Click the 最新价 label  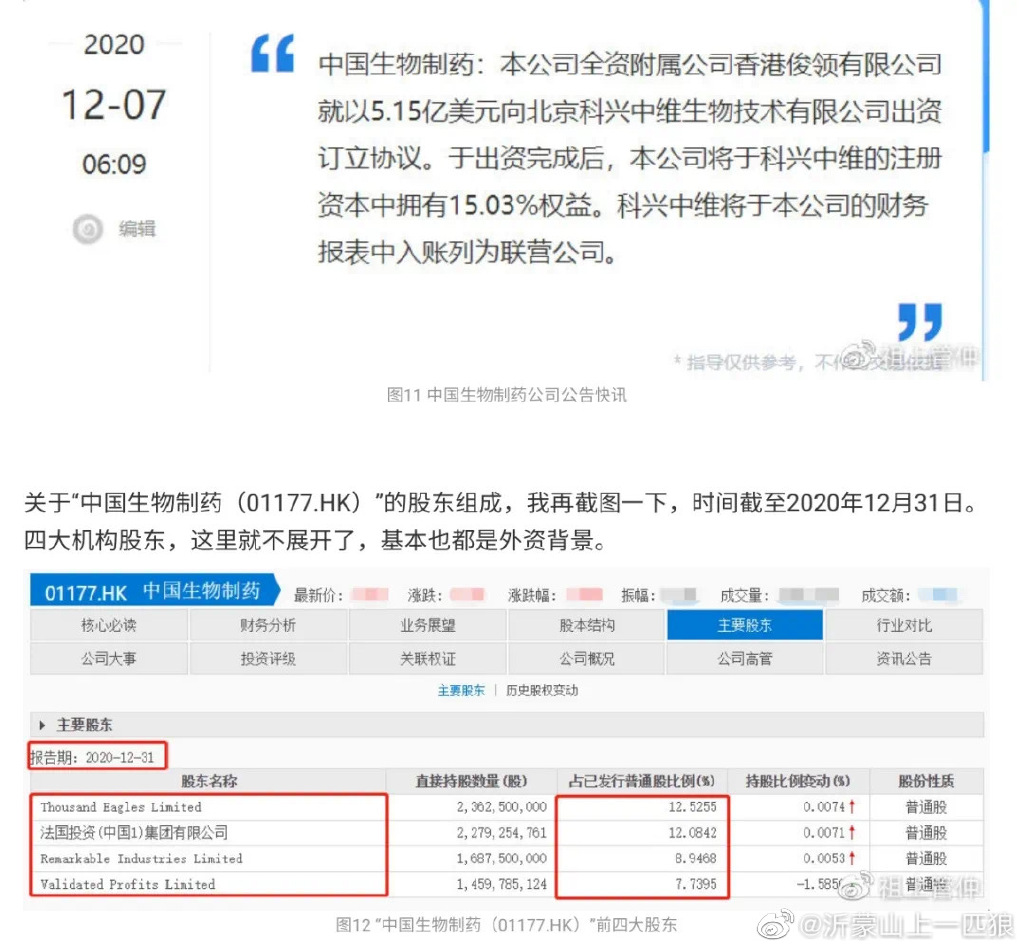pos(318,595)
